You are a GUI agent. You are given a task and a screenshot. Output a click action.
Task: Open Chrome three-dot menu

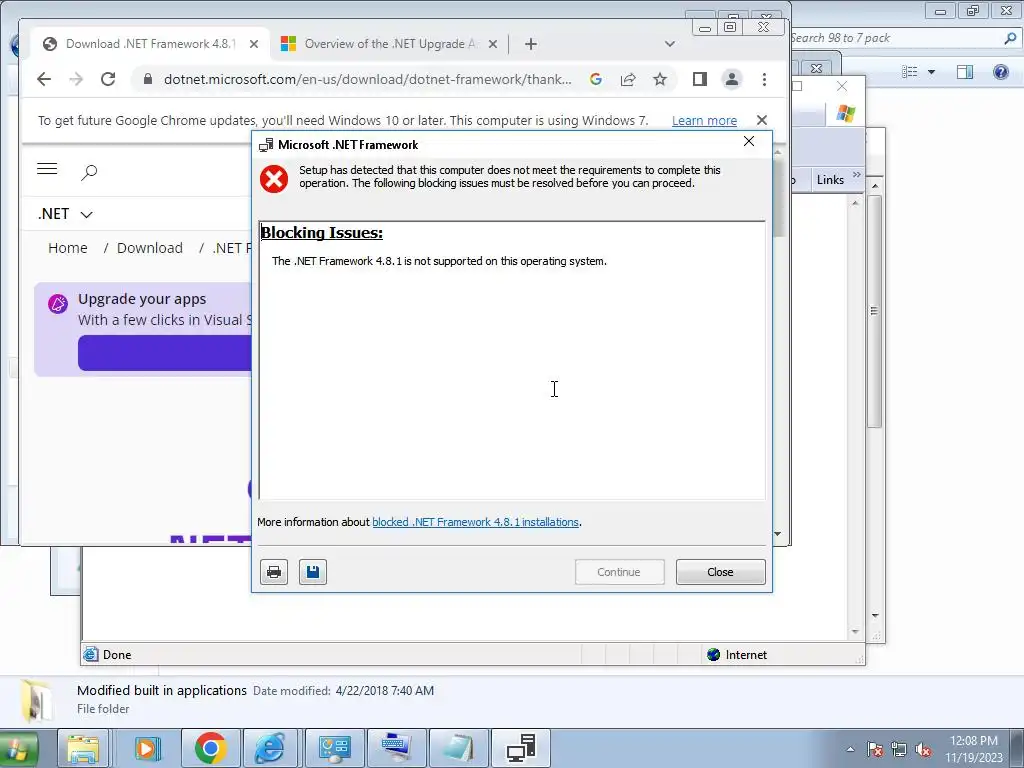tap(764, 79)
